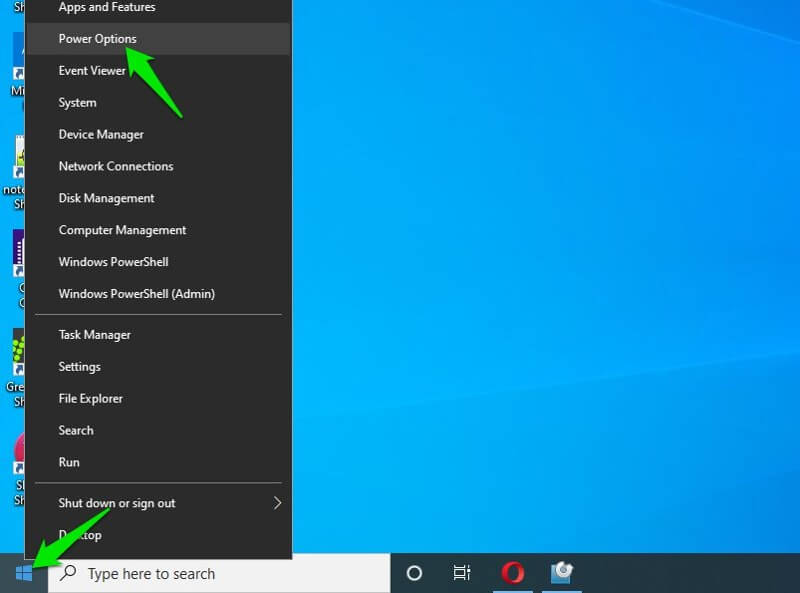Expand Shut down or sign out submenu
This screenshot has height=593, width=800.
[x=158, y=503]
